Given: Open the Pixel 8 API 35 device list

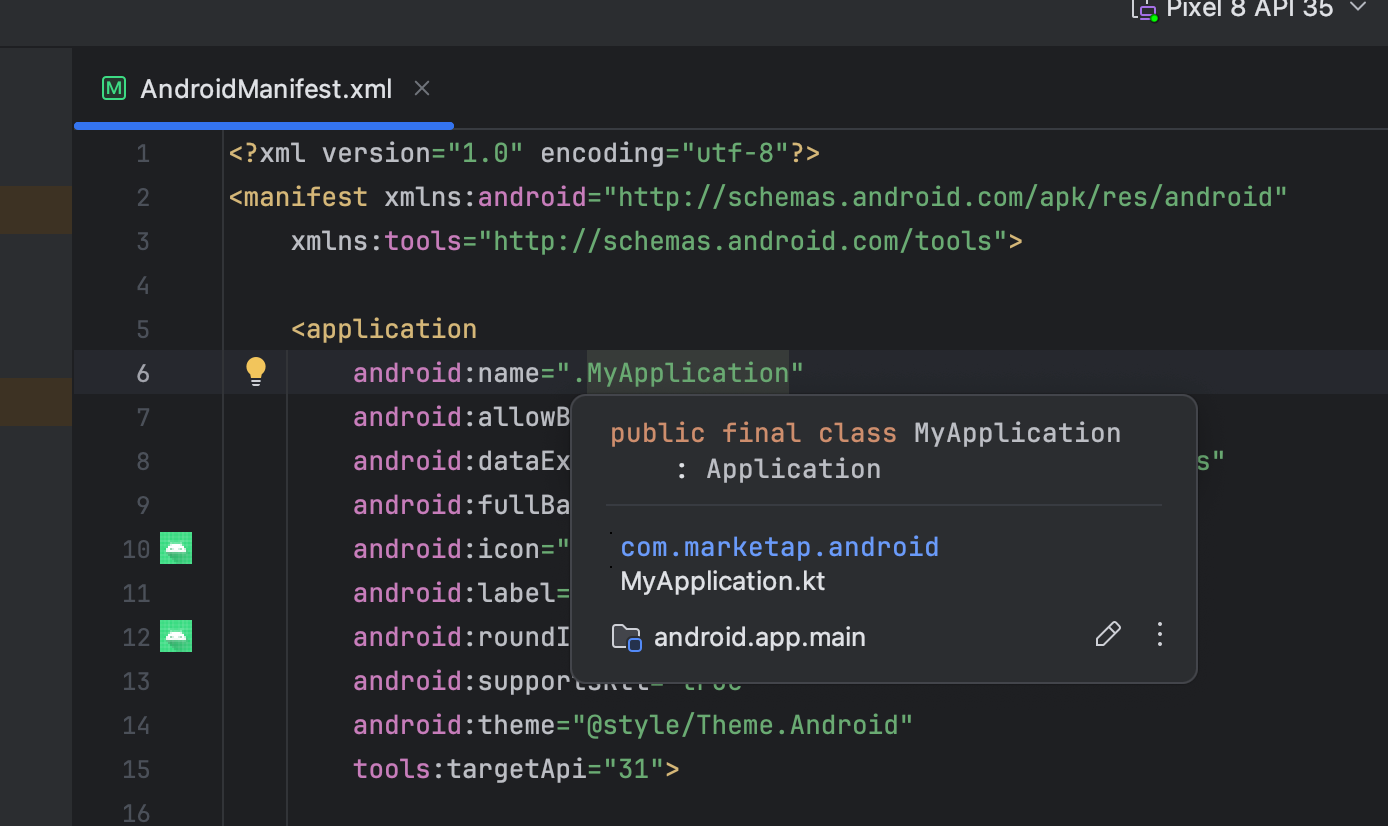Looking at the screenshot, I should click(x=1249, y=9).
